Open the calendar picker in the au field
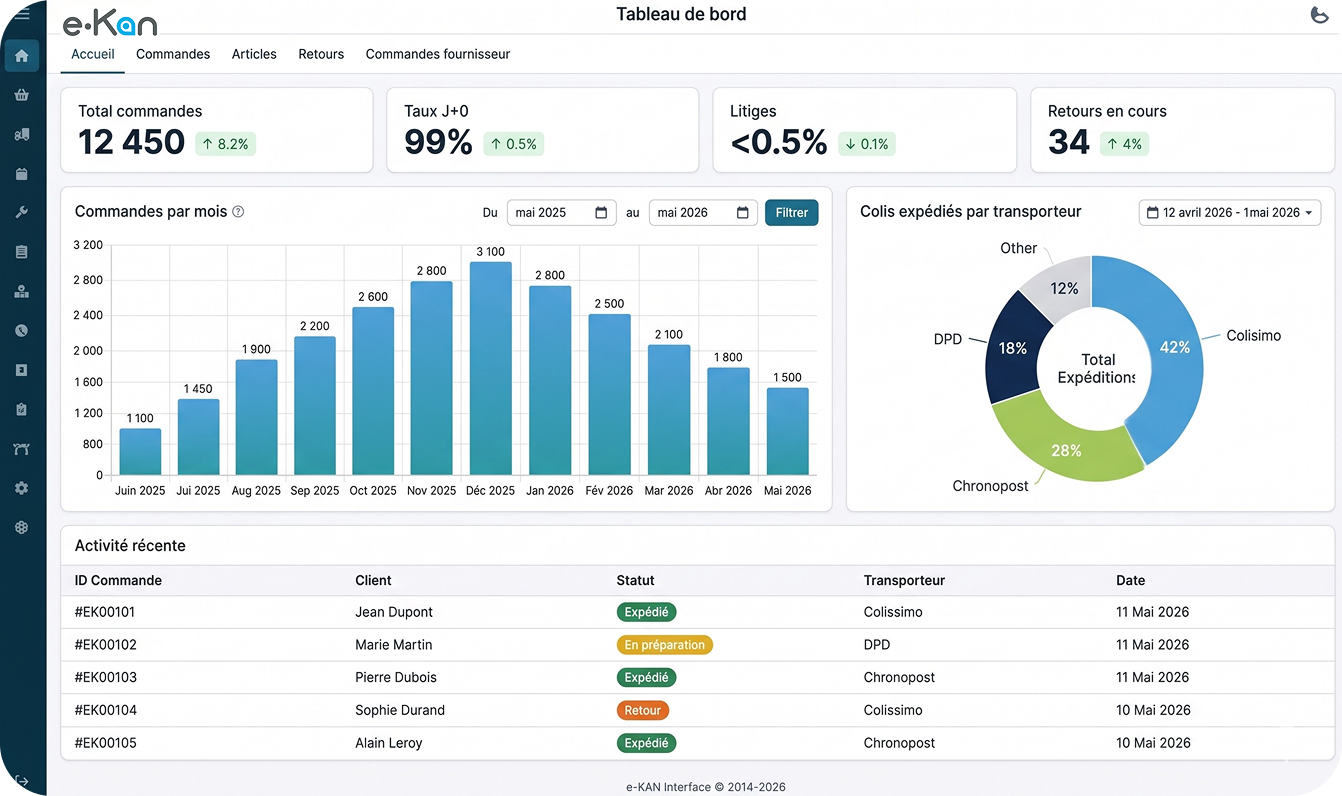 point(743,213)
